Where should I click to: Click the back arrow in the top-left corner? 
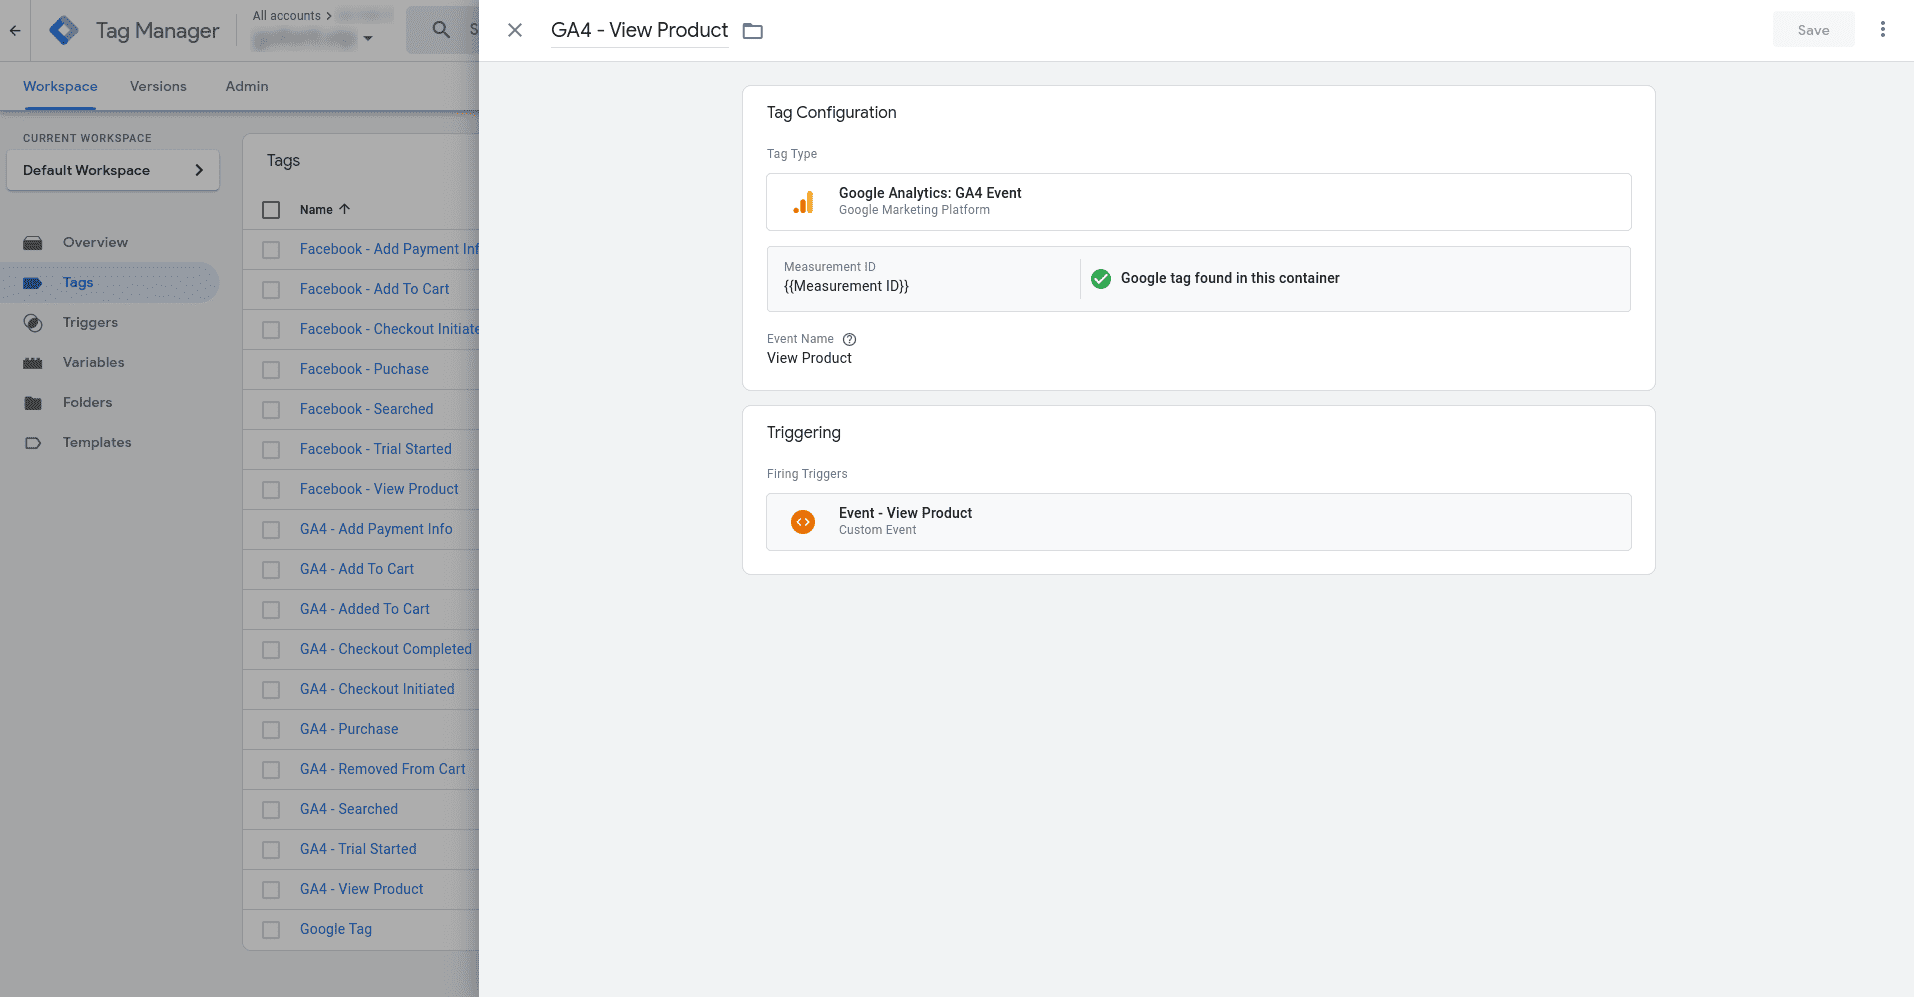15,30
